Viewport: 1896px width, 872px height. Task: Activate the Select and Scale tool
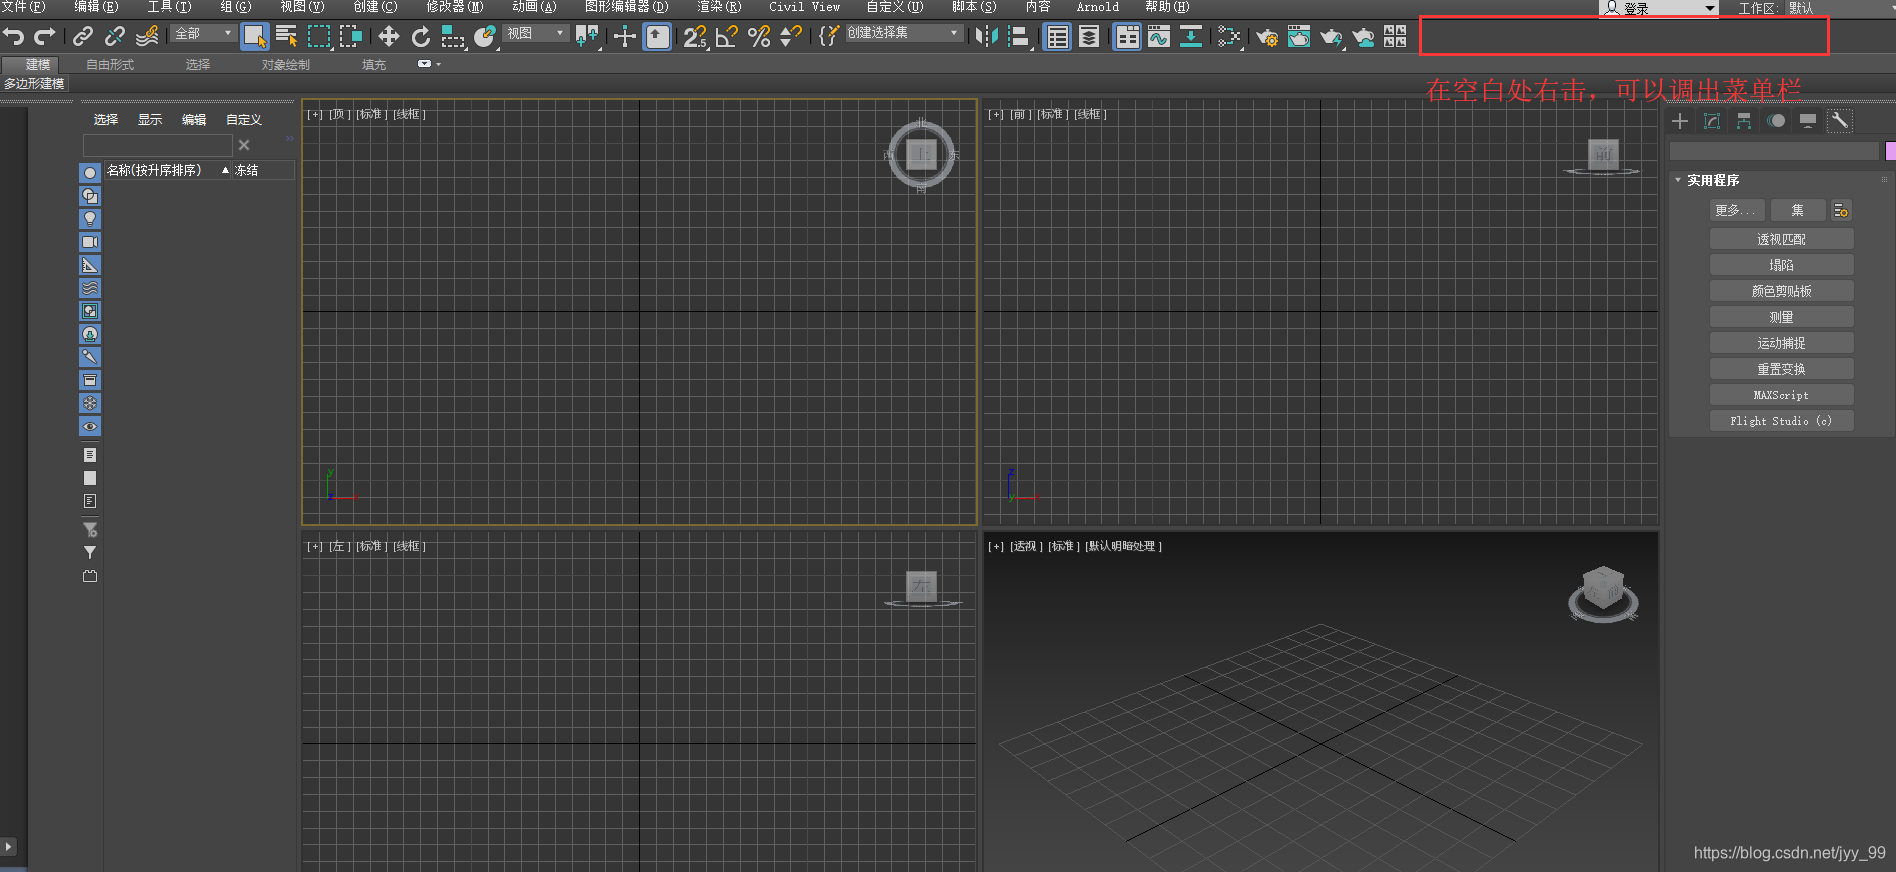(453, 37)
